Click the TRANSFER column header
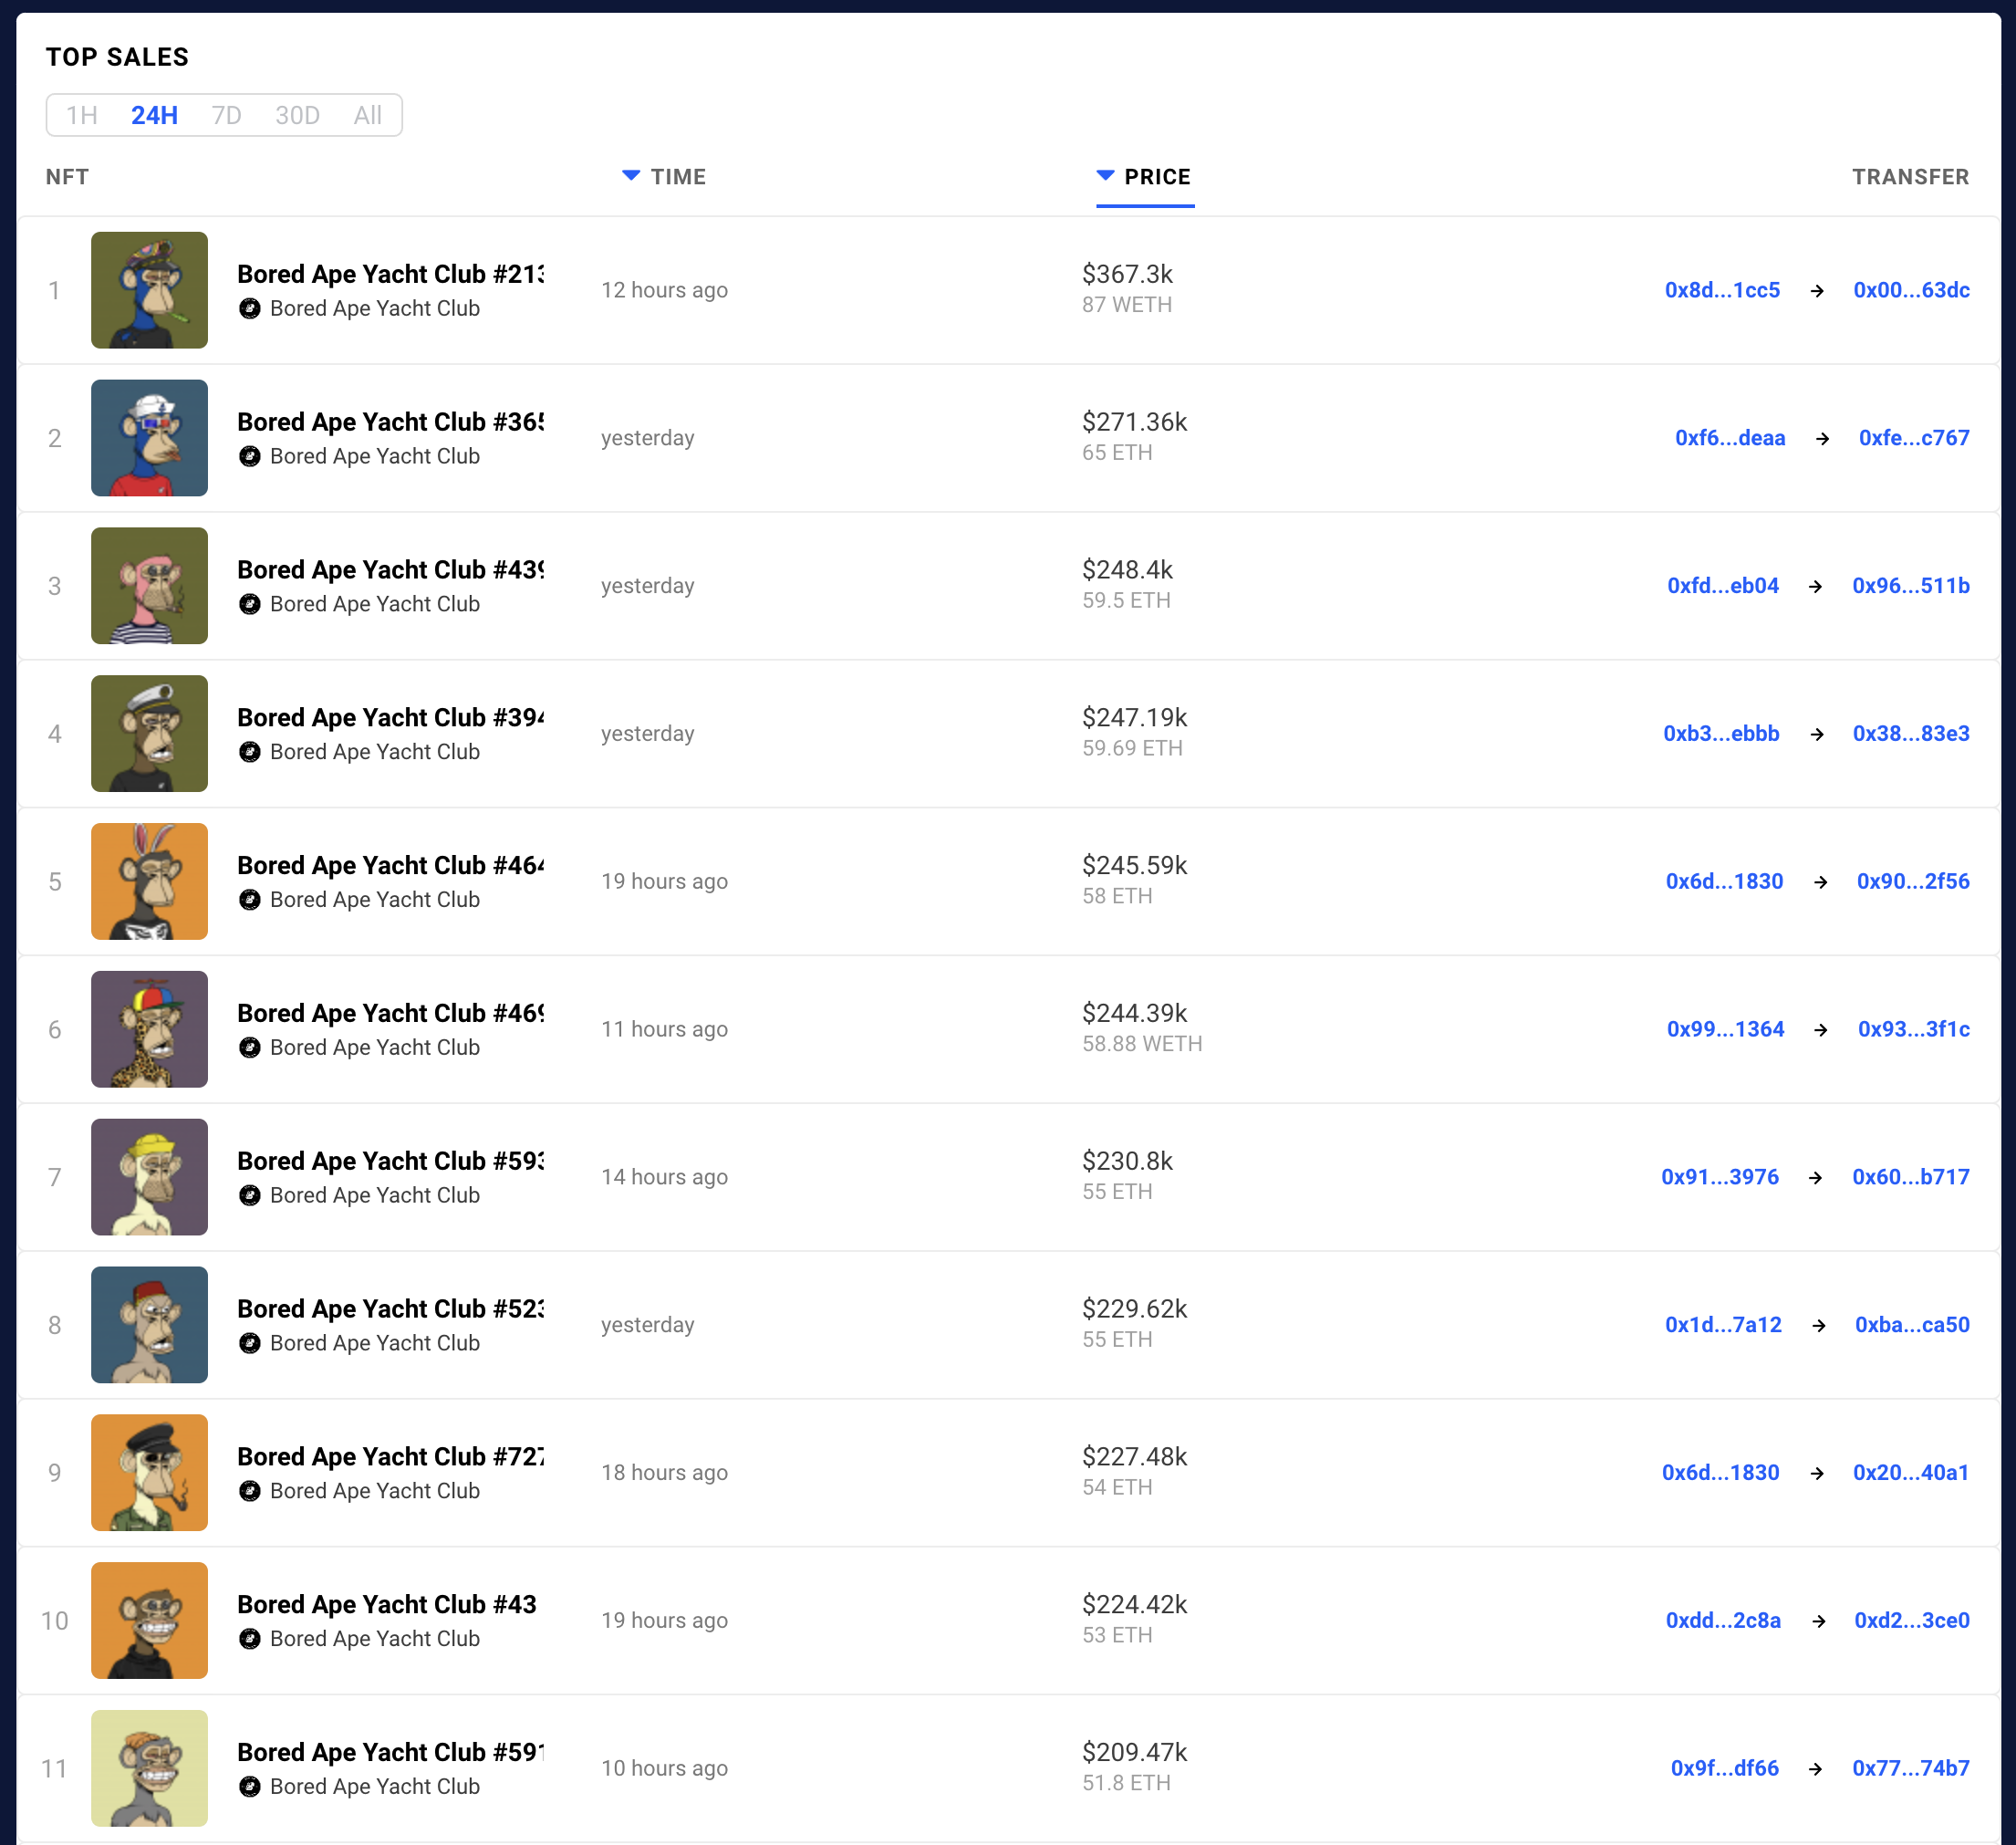 pos(1910,177)
